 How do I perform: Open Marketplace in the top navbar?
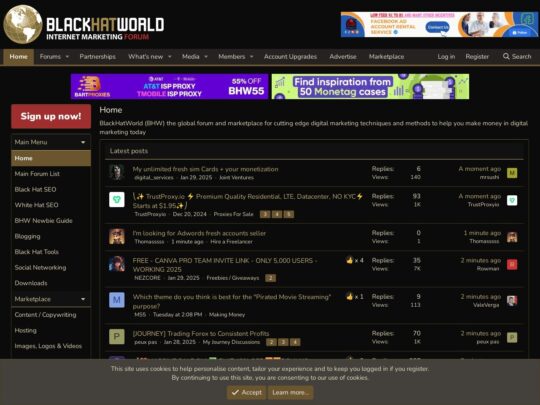pos(386,56)
